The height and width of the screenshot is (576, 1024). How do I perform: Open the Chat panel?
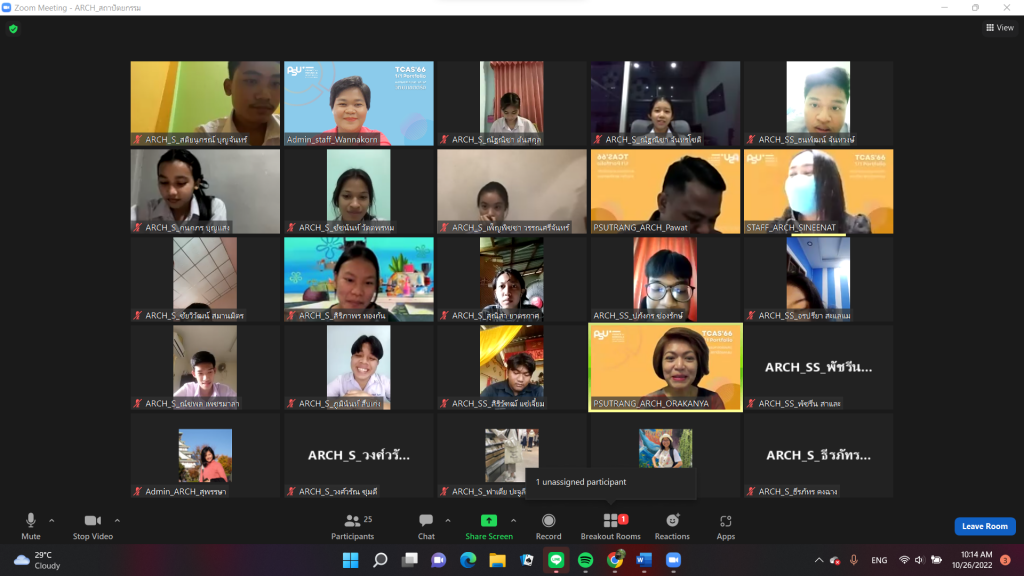(426, 525)
